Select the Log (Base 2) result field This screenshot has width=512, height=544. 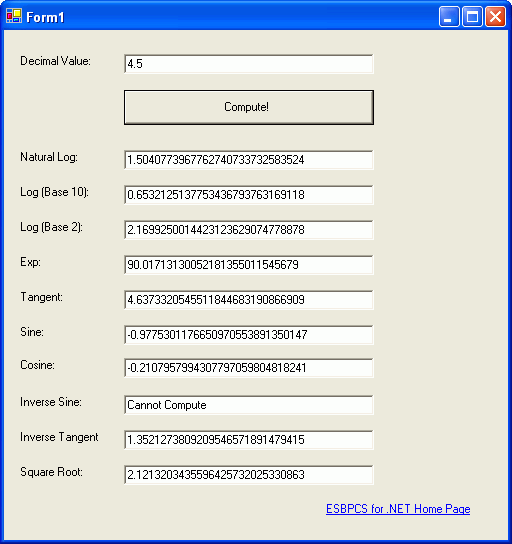(x=249, y=230)
